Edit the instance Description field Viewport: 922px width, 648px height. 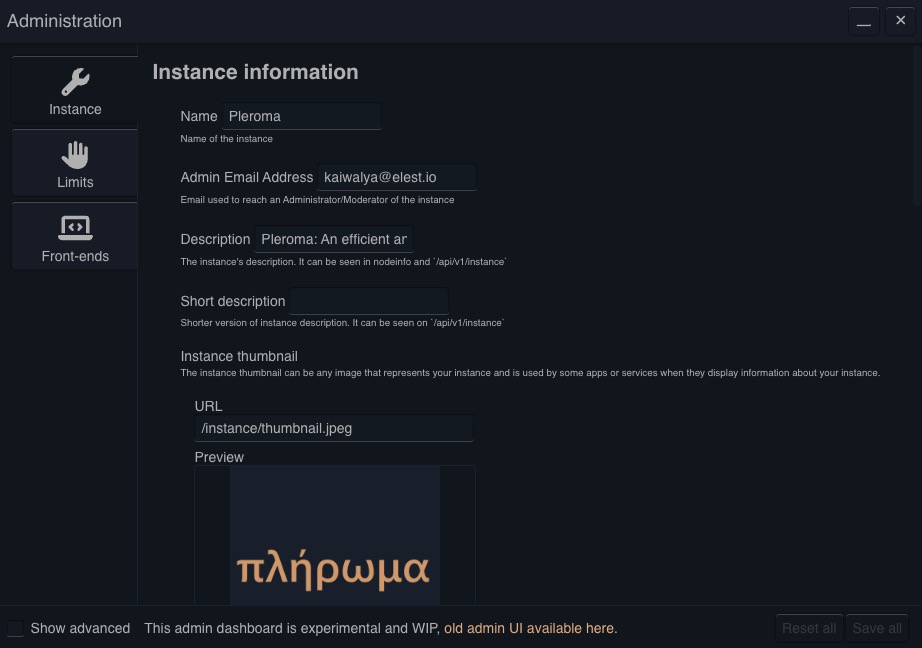(x=334, y=239)
